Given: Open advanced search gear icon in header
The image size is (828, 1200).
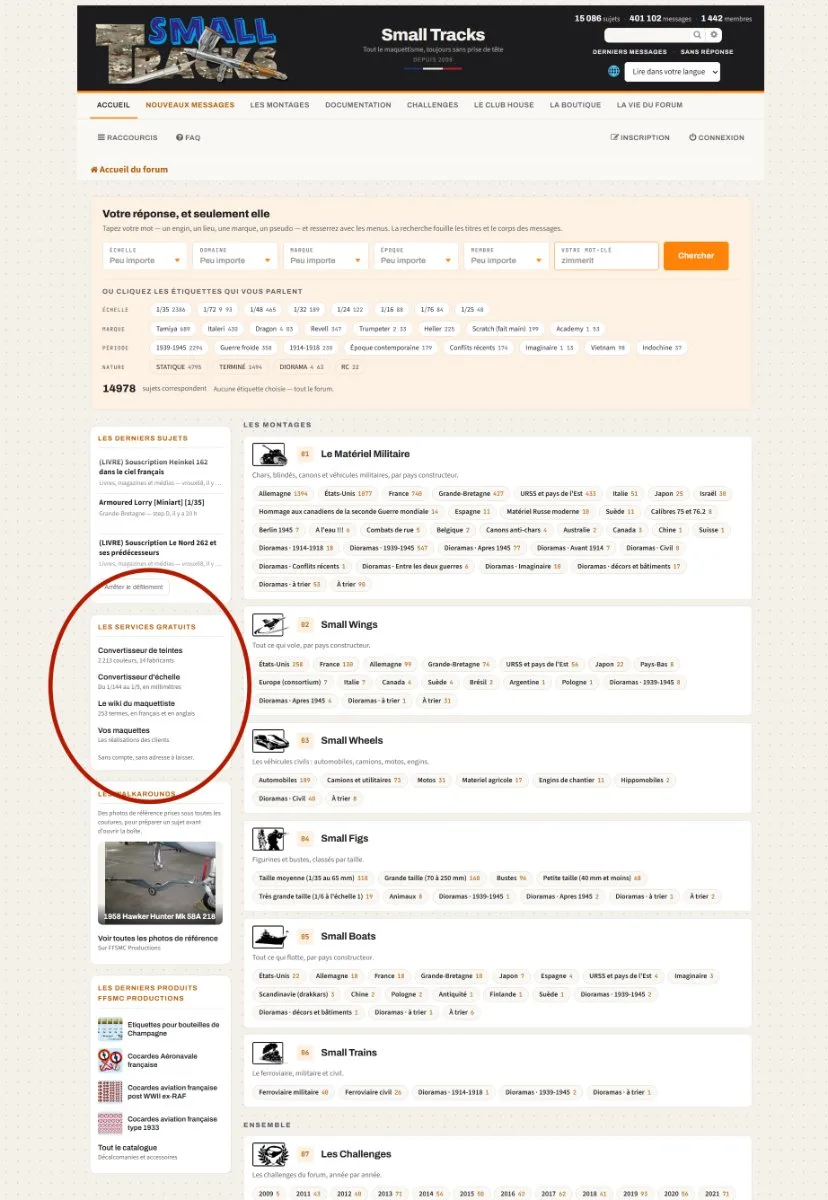Looking at the screenshot, I should tap(715, 35).
